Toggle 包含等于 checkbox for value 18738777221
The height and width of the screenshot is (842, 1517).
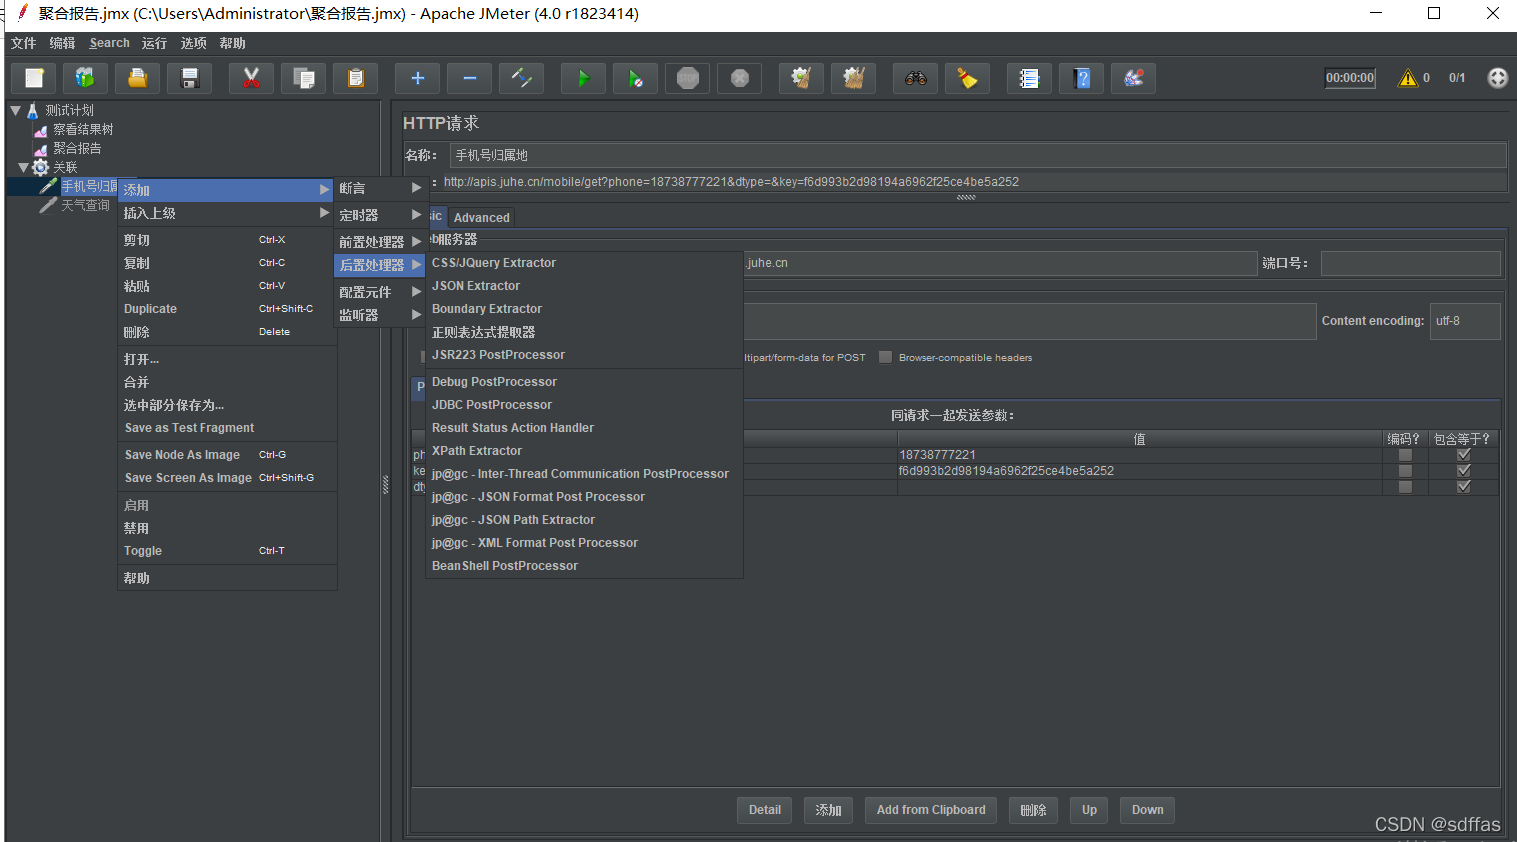pyautogui.click(x=1464, y=455)
